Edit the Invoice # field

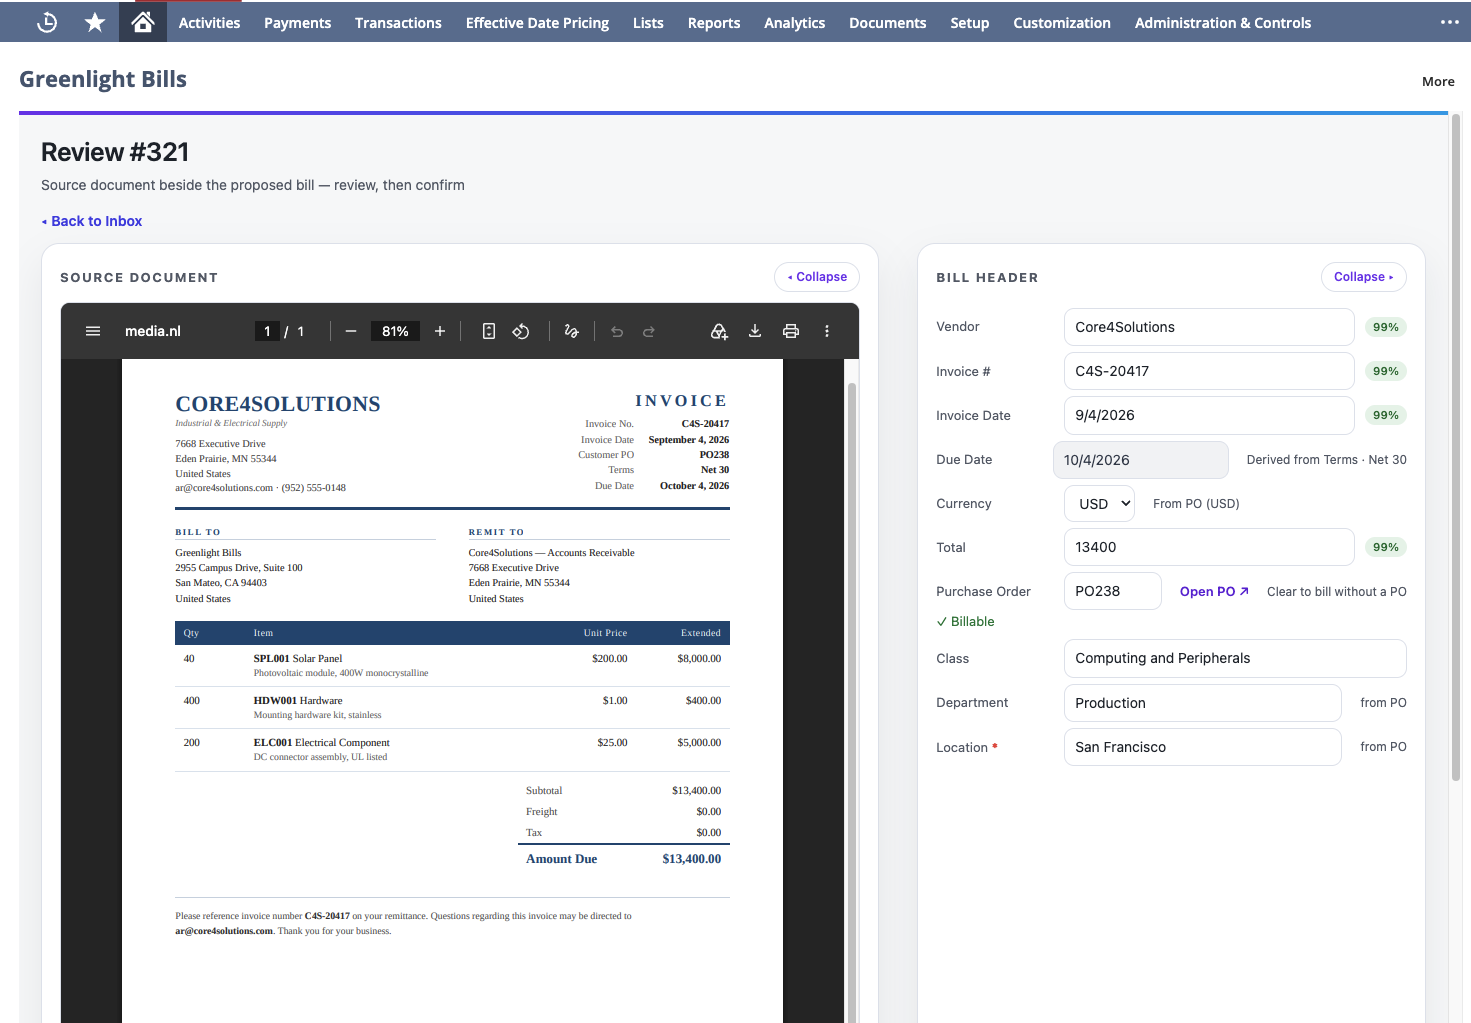[x=1209, y=371]
